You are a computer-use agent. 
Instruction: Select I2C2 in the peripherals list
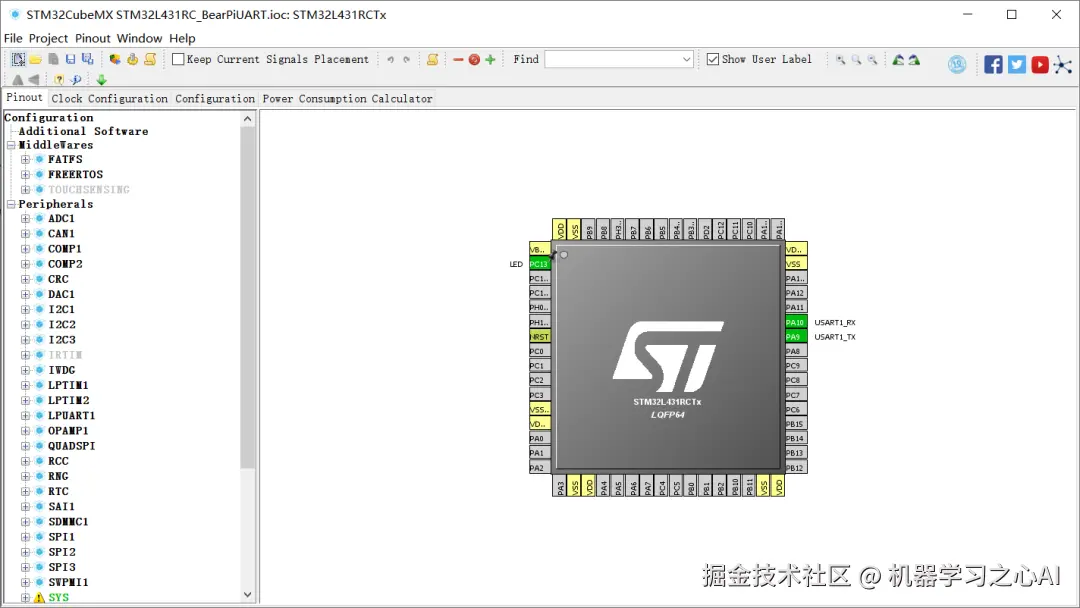click(x=62, y=325)
